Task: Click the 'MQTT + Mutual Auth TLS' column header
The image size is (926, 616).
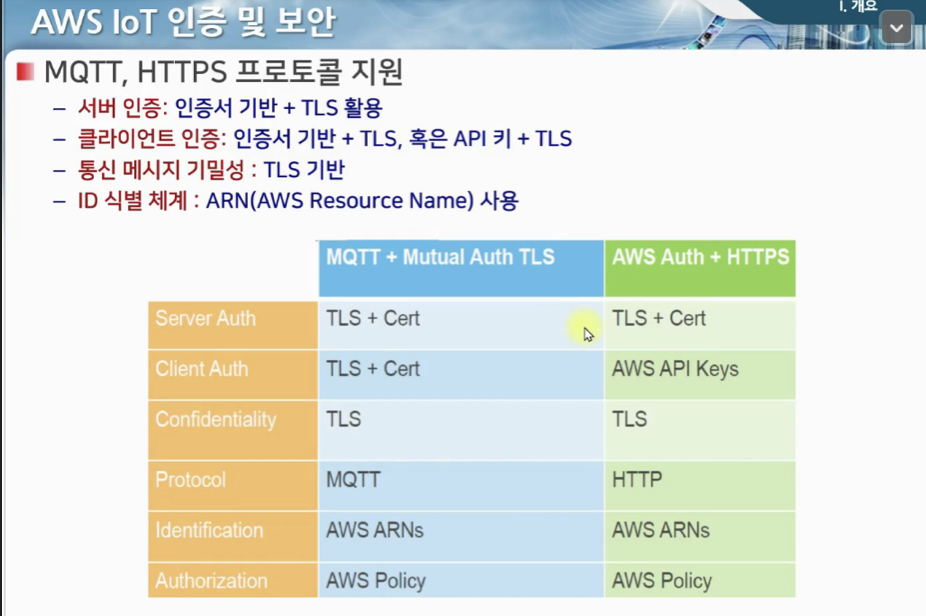Action: (461, 268)
